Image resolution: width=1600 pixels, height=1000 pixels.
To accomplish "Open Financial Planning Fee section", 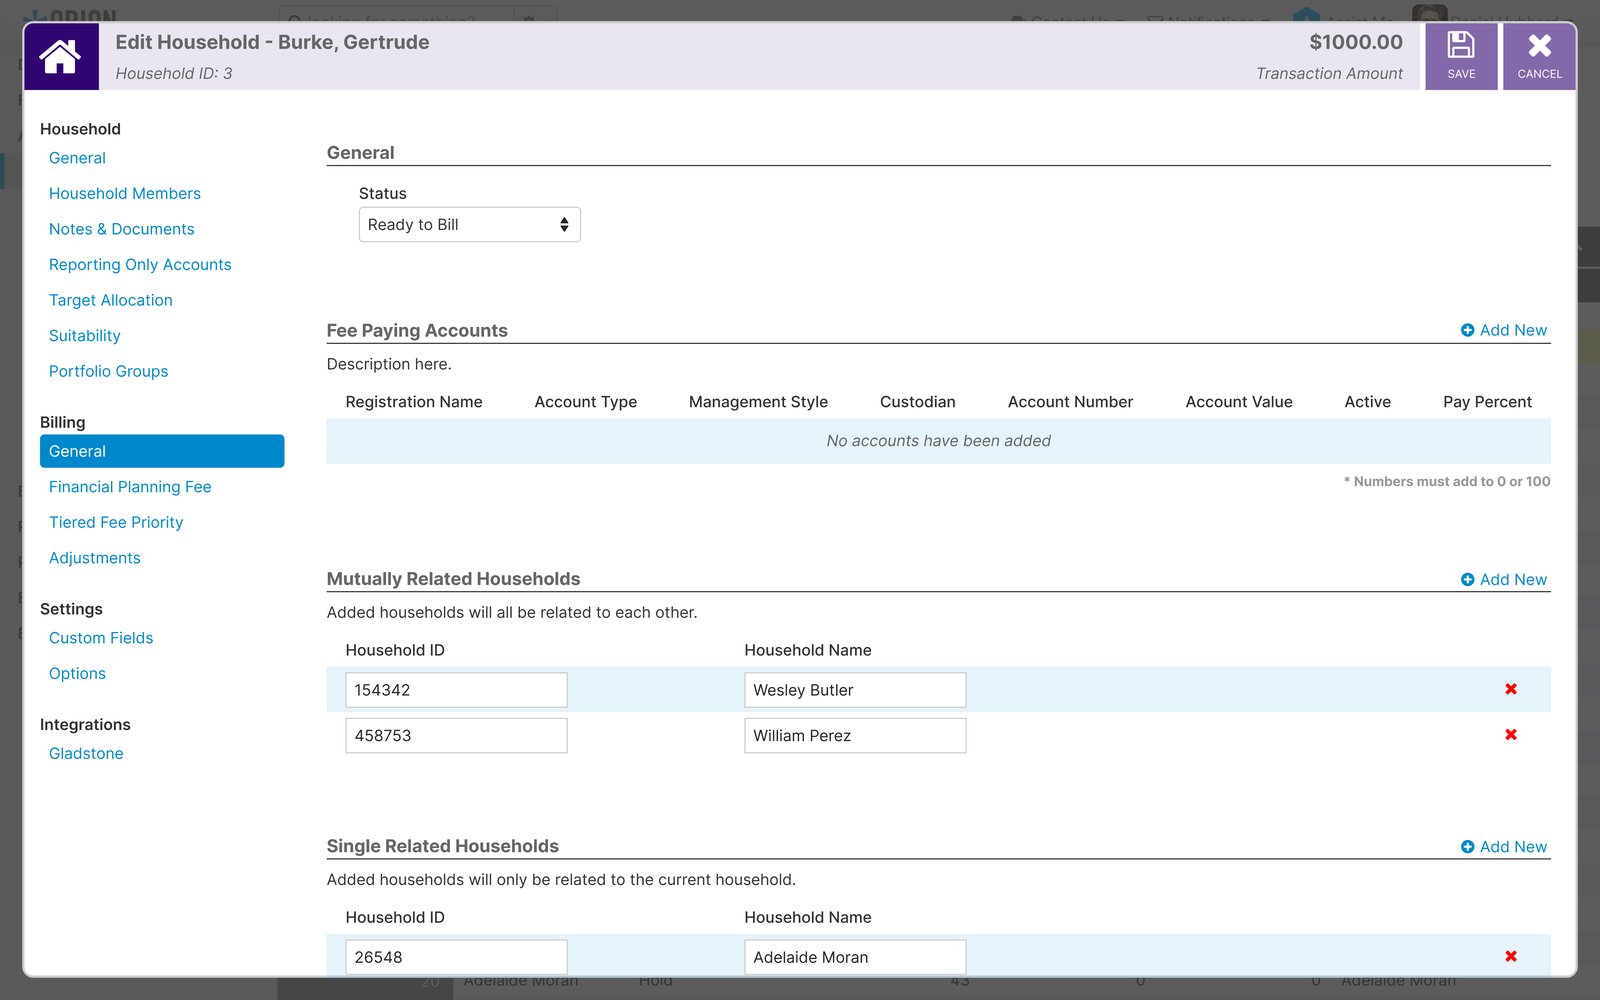I will click(130, 487).
